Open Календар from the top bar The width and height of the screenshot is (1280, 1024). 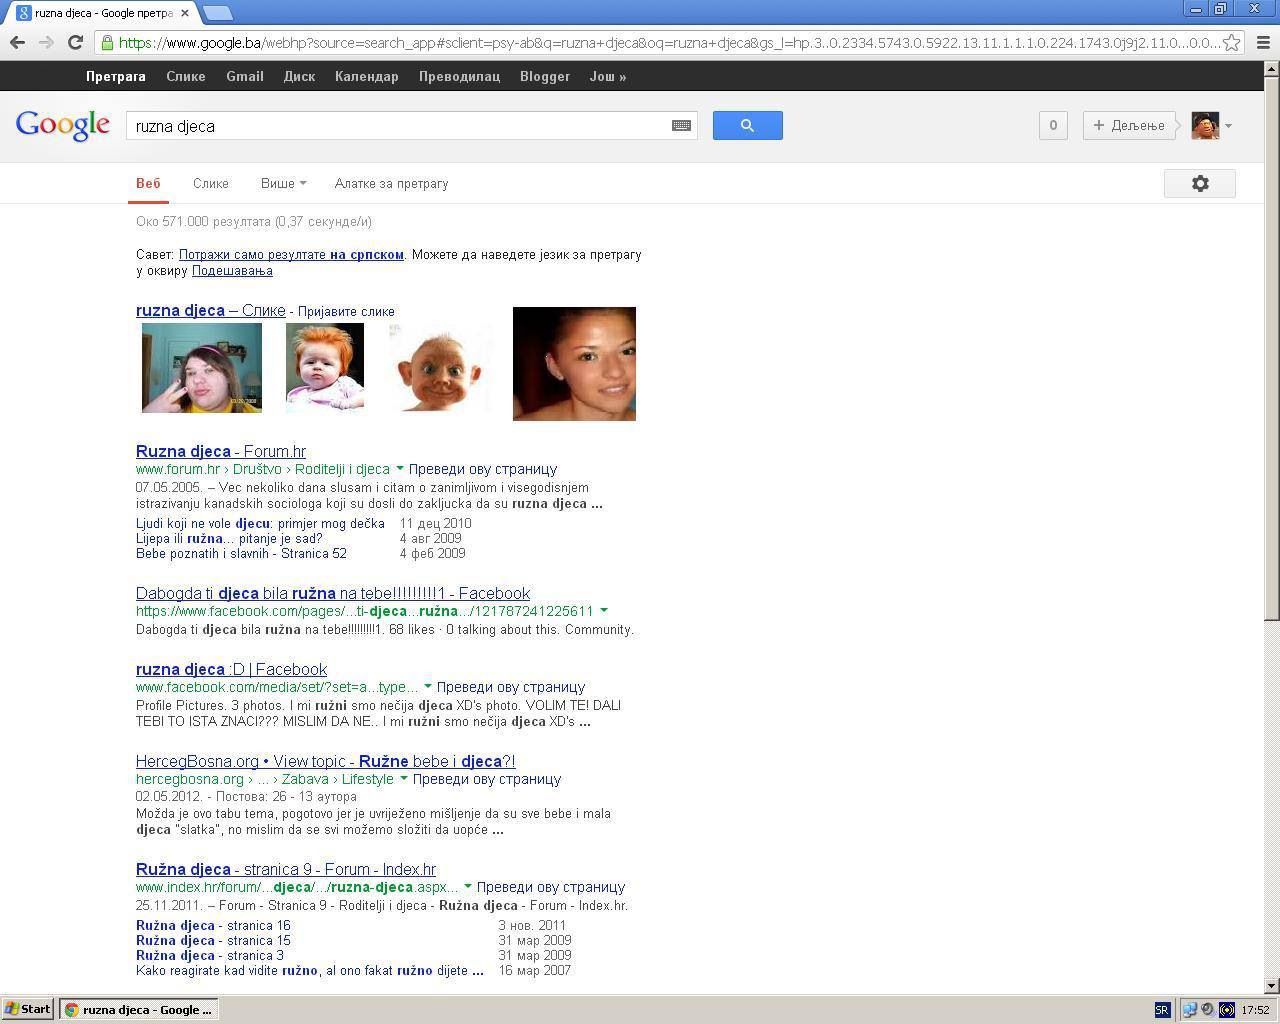[366, 76]
